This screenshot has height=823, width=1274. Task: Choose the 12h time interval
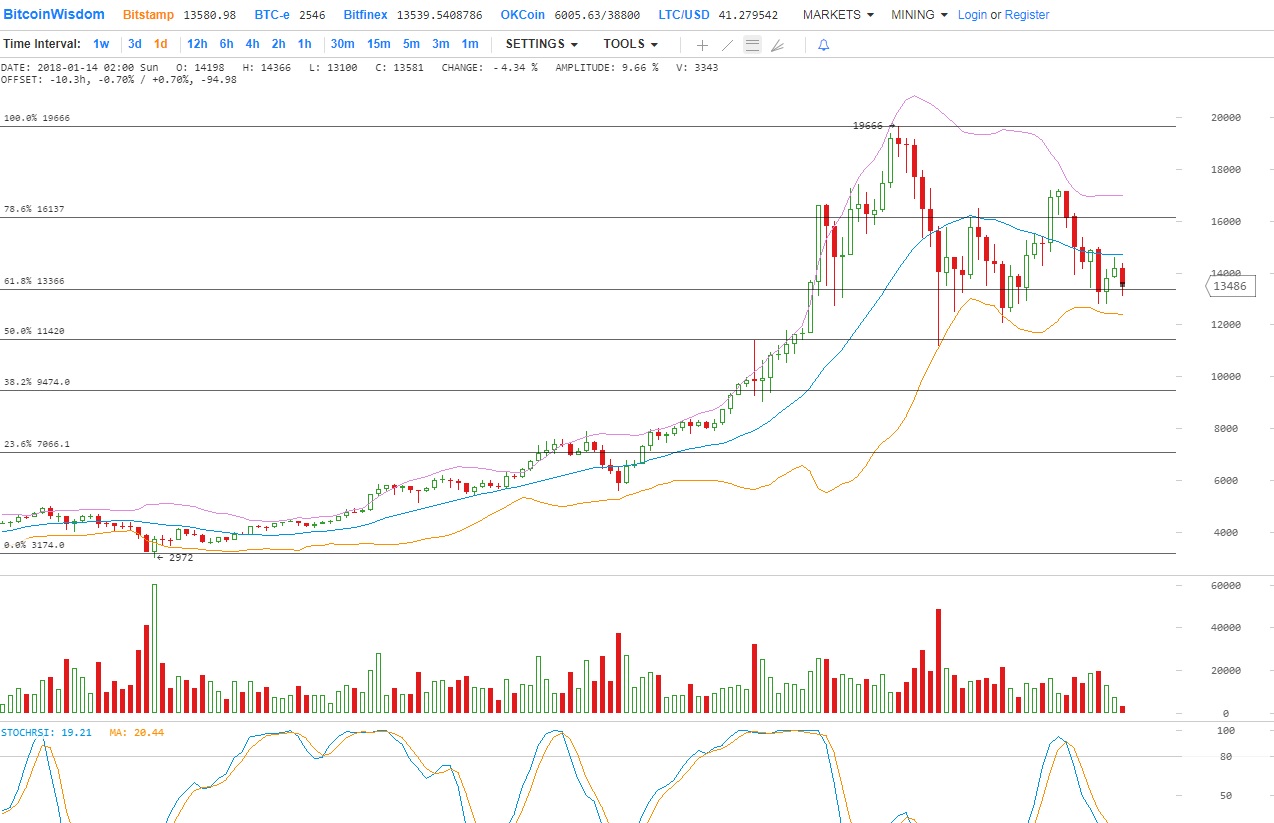click(197, 44)
